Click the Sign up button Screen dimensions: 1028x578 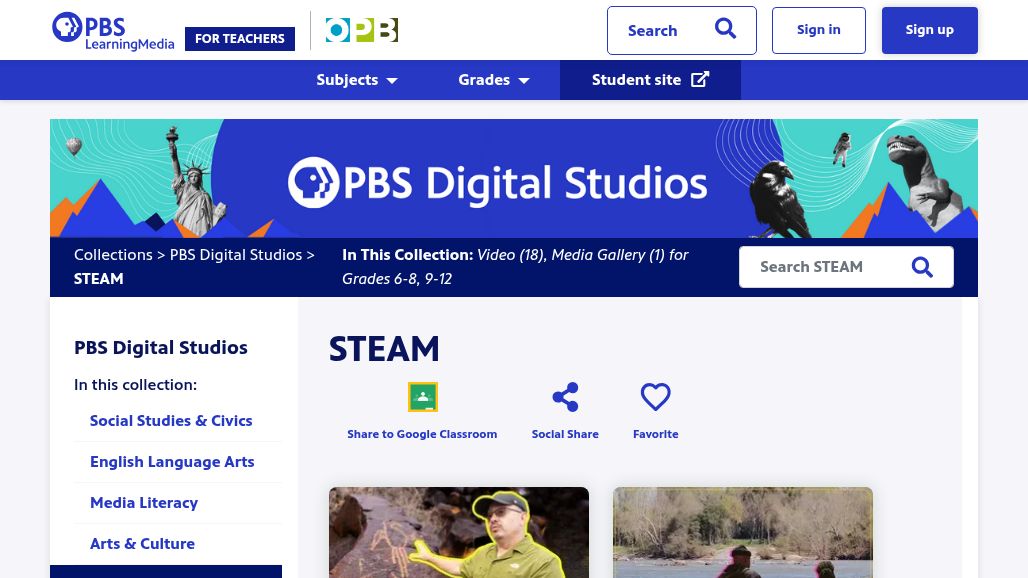[x=929, y=30]
